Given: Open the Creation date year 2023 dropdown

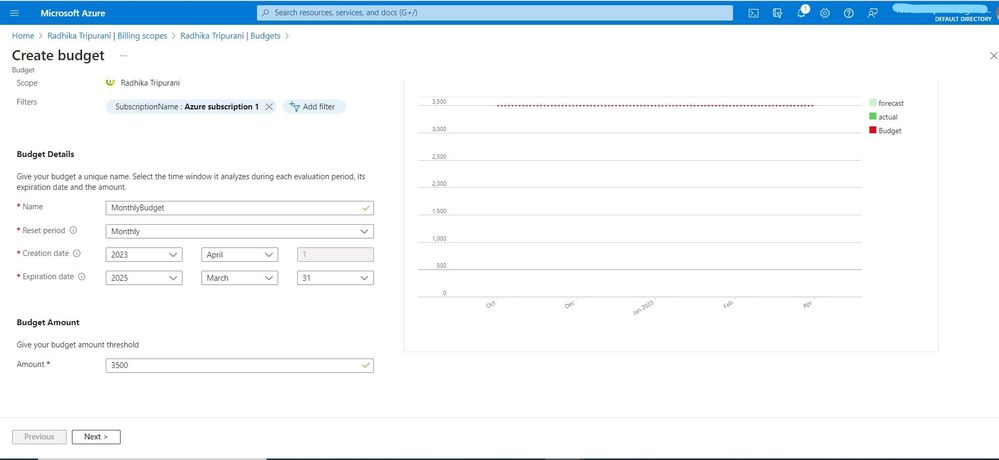Looking at the screenshot, I should point(144,254).
